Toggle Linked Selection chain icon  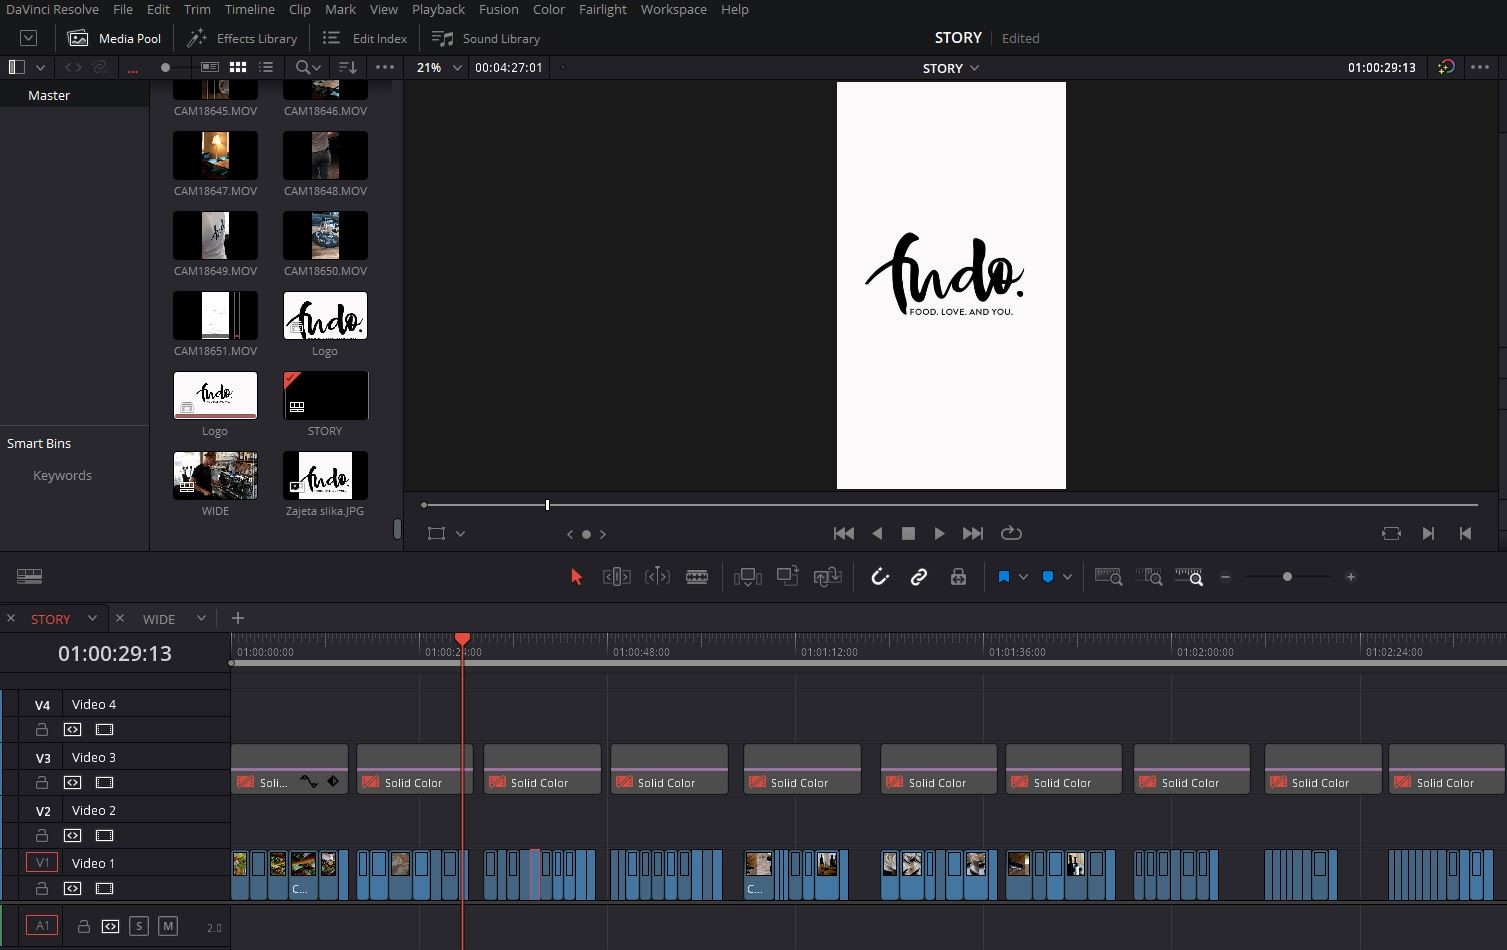[x=918, y=577]
